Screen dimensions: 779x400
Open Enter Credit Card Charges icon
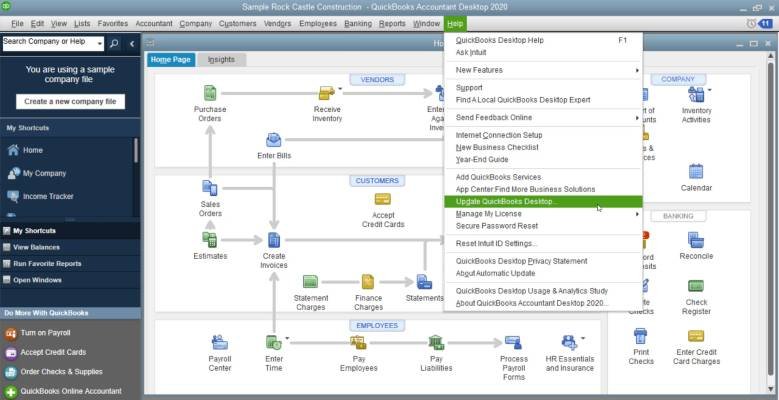[x=696, y=336]
